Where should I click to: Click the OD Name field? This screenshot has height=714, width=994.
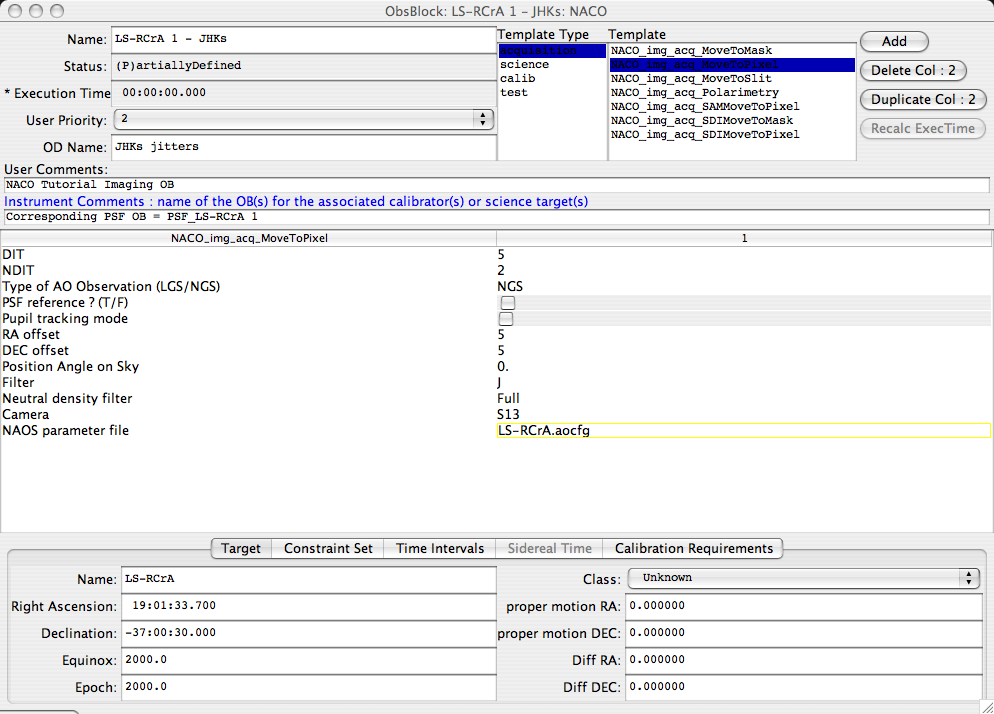[x=303, y=147]
